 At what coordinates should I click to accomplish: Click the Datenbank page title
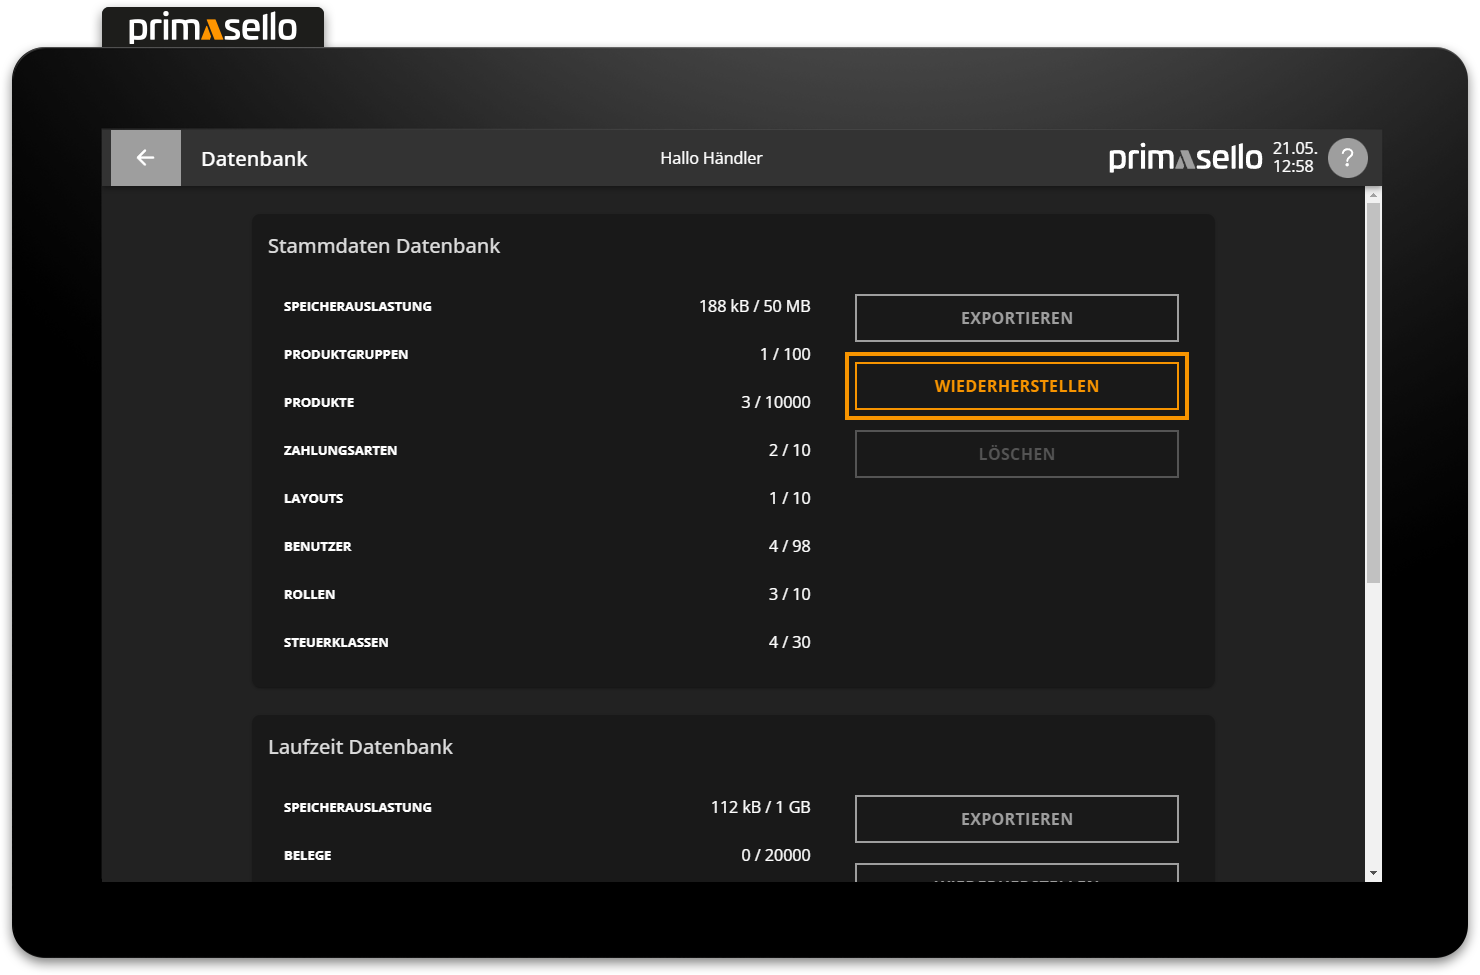254,159
